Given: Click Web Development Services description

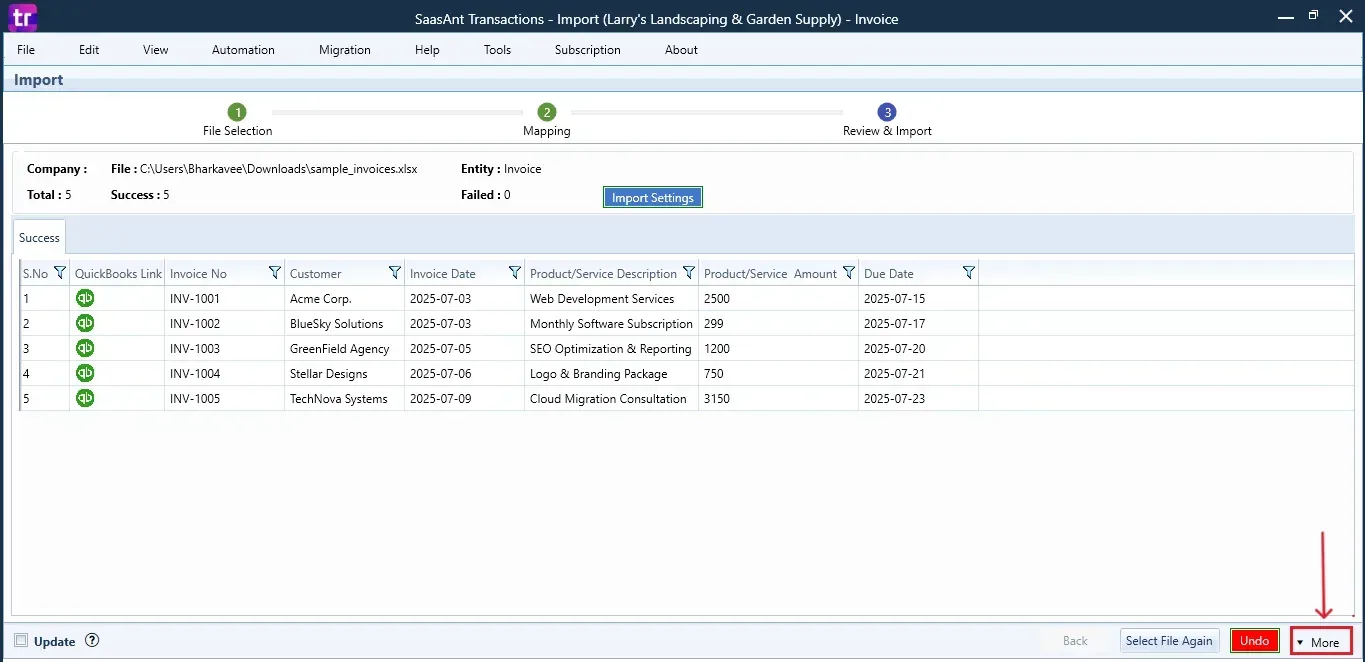Looking at the screenshot, I should pos(611,298).
